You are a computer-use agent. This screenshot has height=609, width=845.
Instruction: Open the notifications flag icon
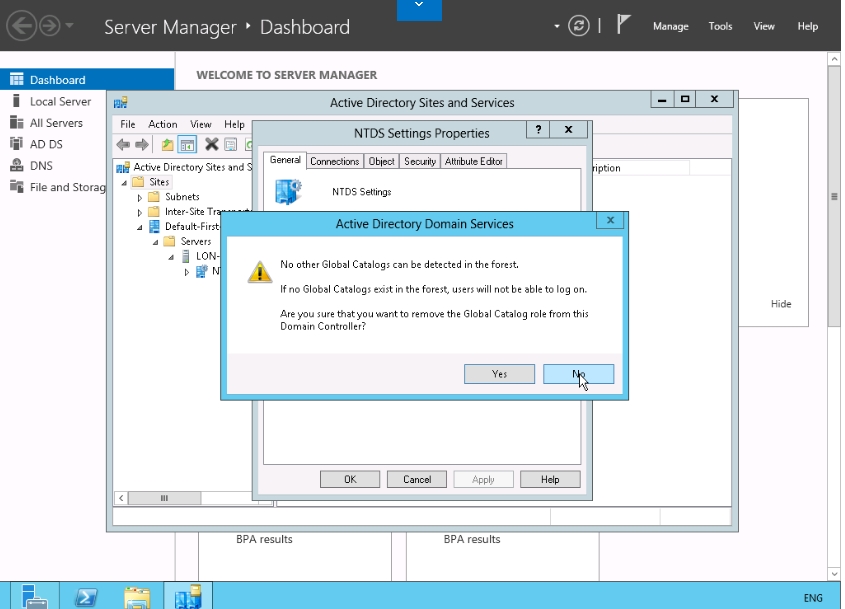point(623,26)
